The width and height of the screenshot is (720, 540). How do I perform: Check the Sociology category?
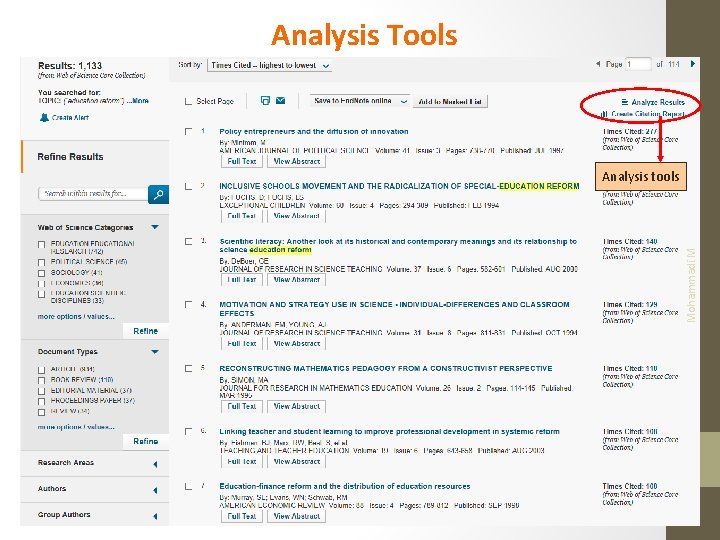click(x=41, y=273)
